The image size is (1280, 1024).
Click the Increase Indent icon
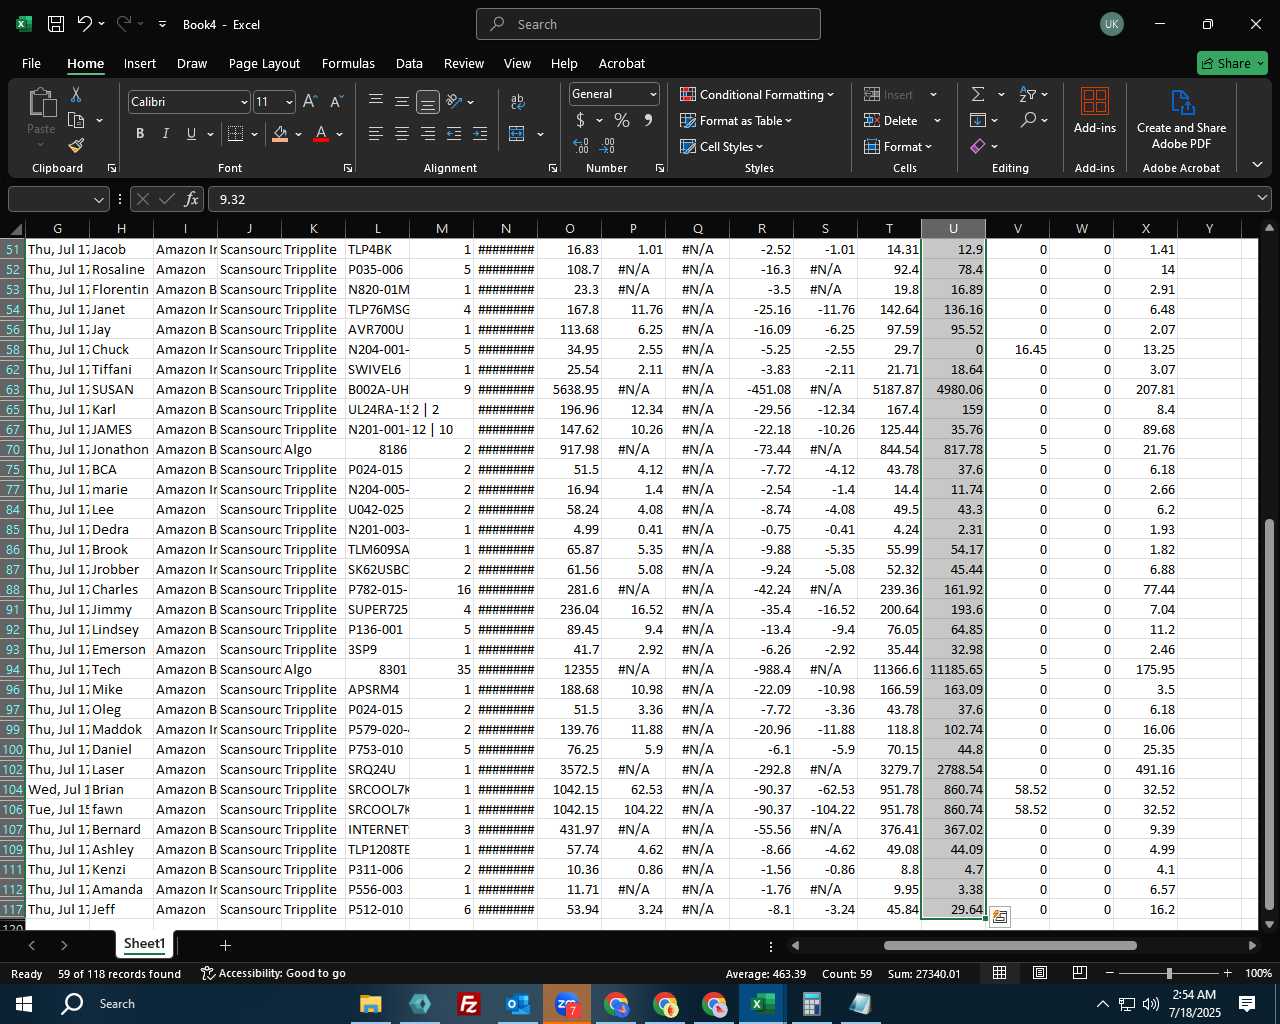[x=480, y=134]
